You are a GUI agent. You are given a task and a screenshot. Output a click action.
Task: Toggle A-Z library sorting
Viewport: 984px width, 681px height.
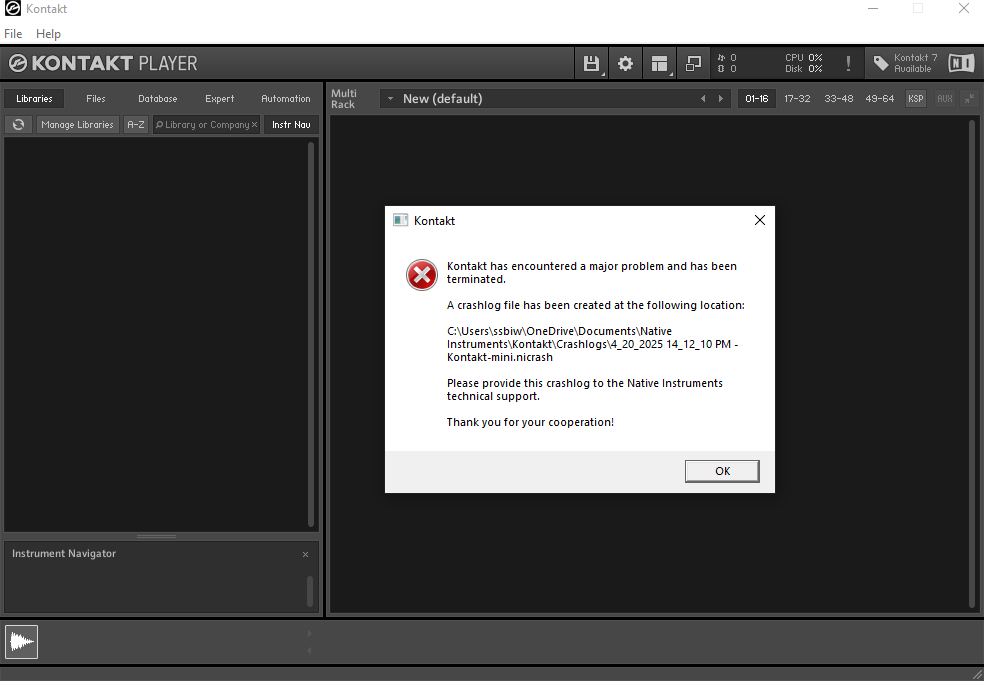pyautogui.click(x=136, y=124)
